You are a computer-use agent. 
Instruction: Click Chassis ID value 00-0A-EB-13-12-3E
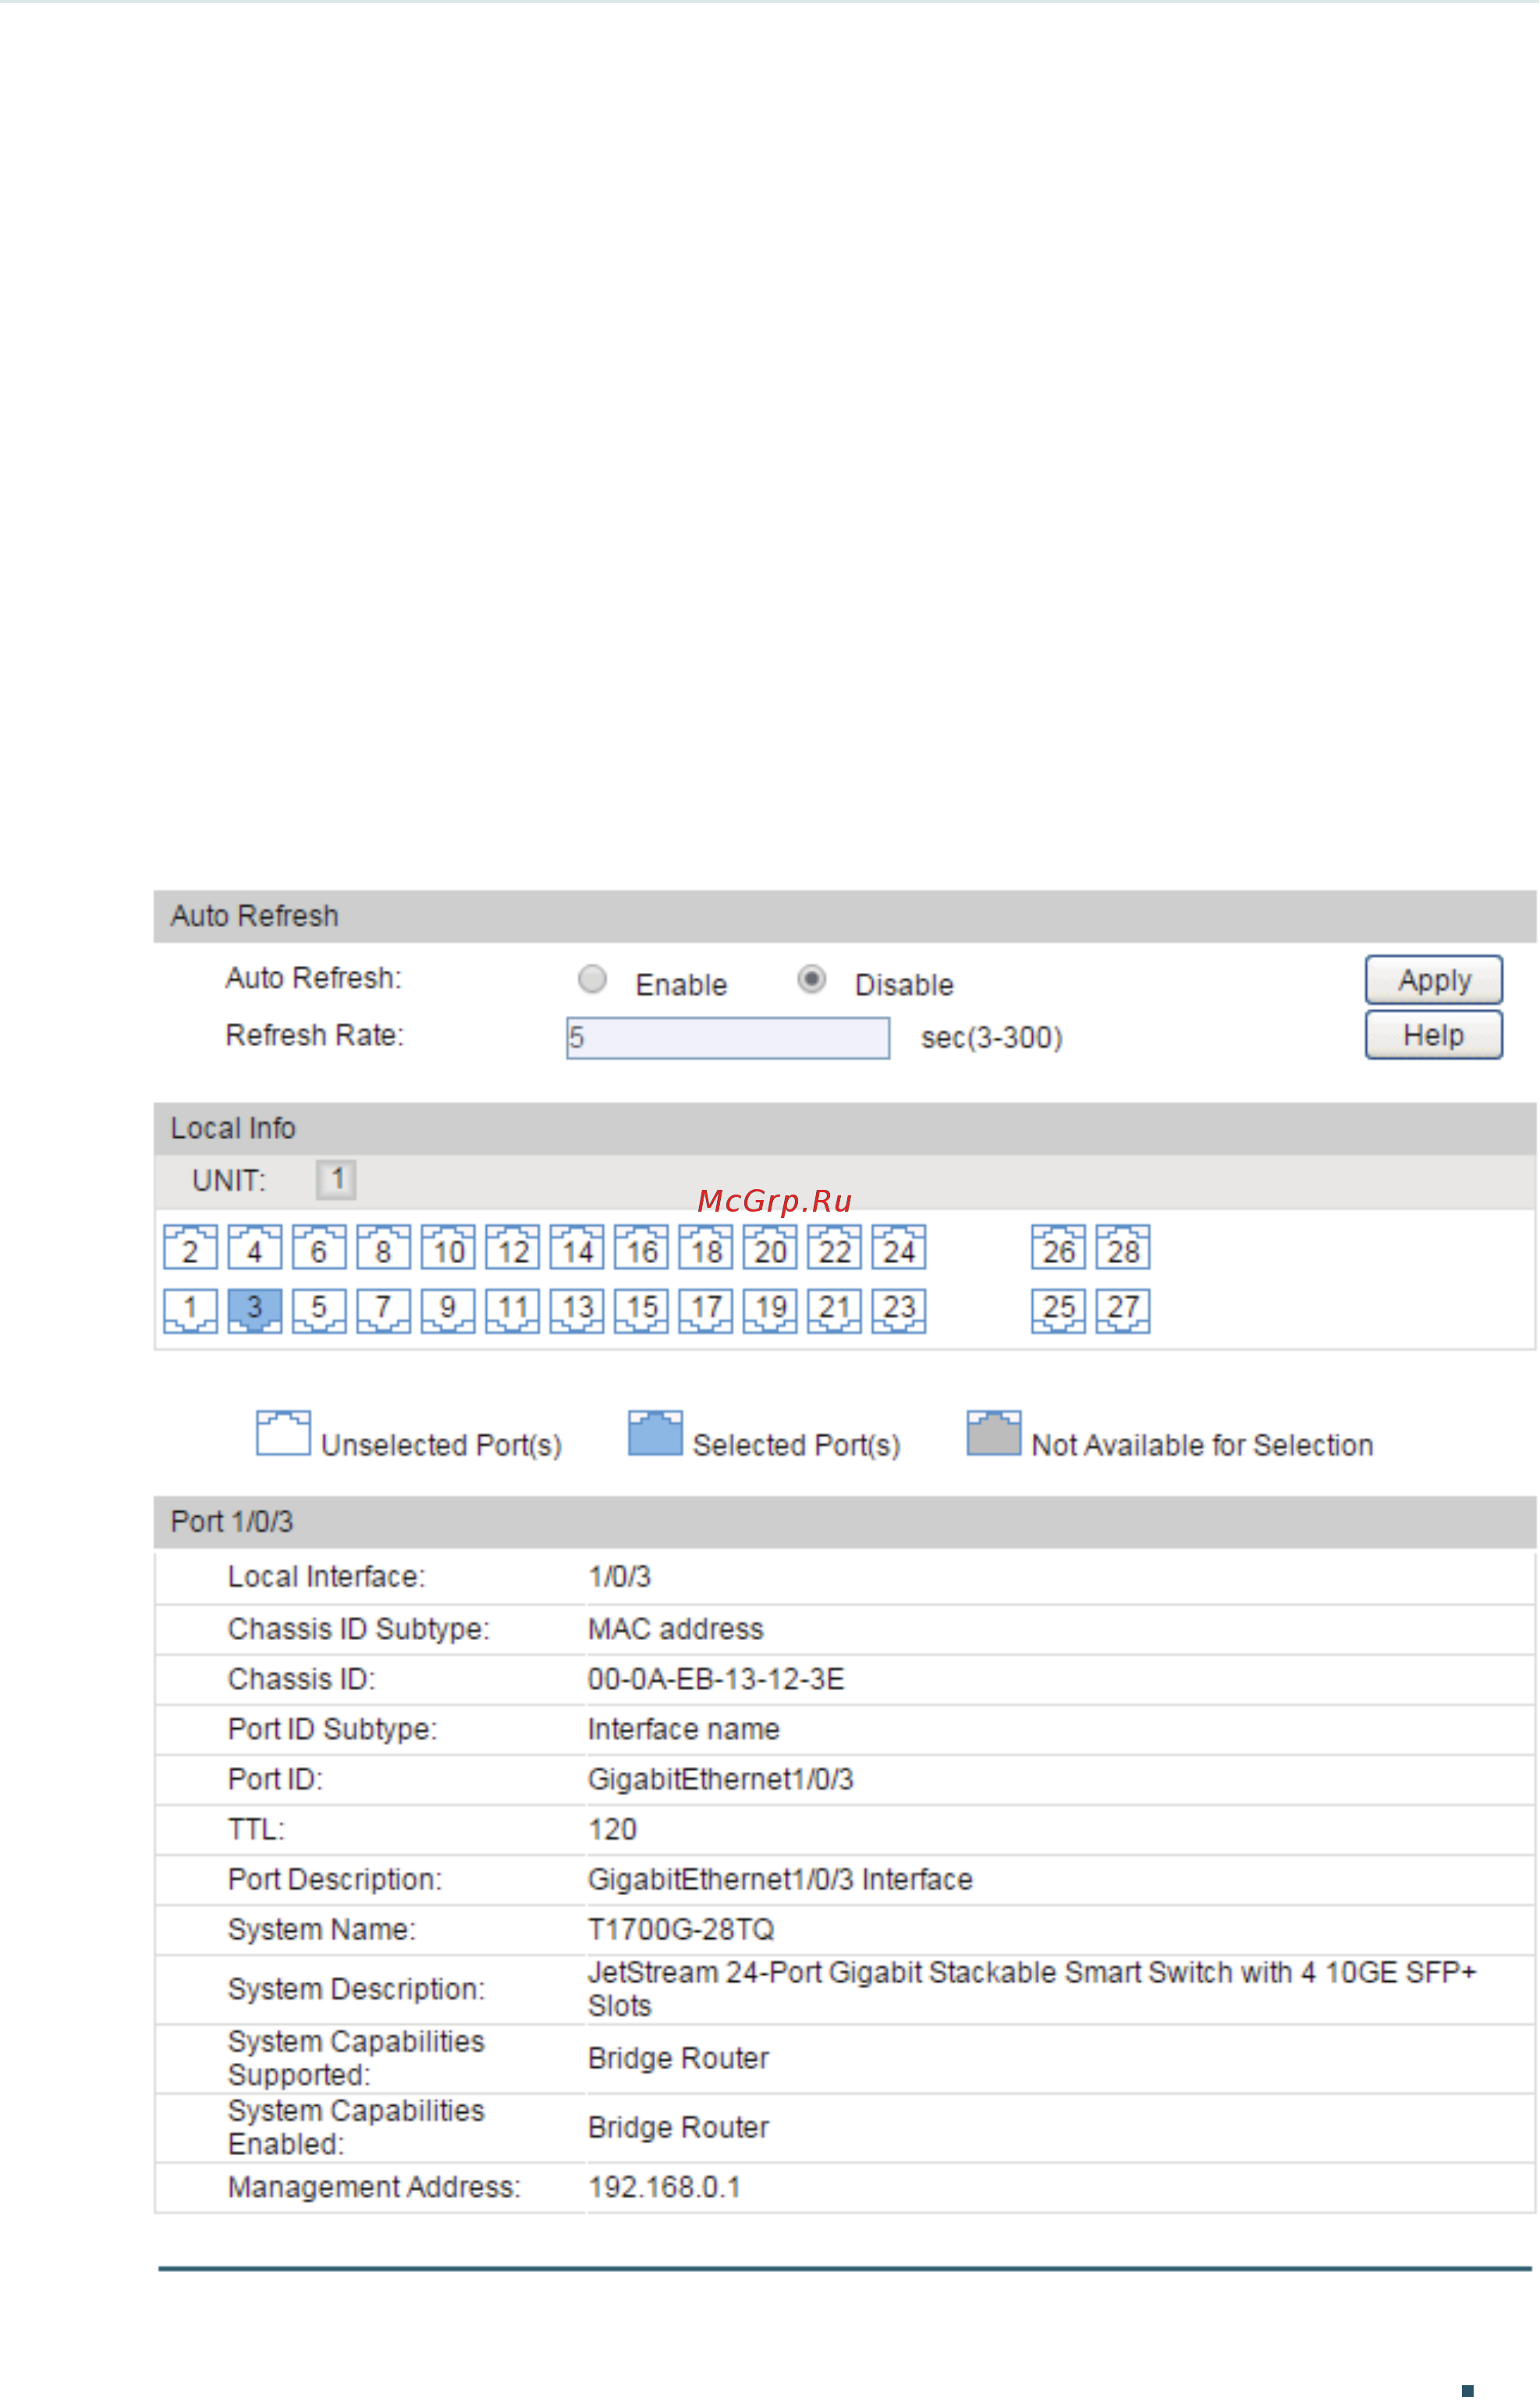coord(716,1680)
